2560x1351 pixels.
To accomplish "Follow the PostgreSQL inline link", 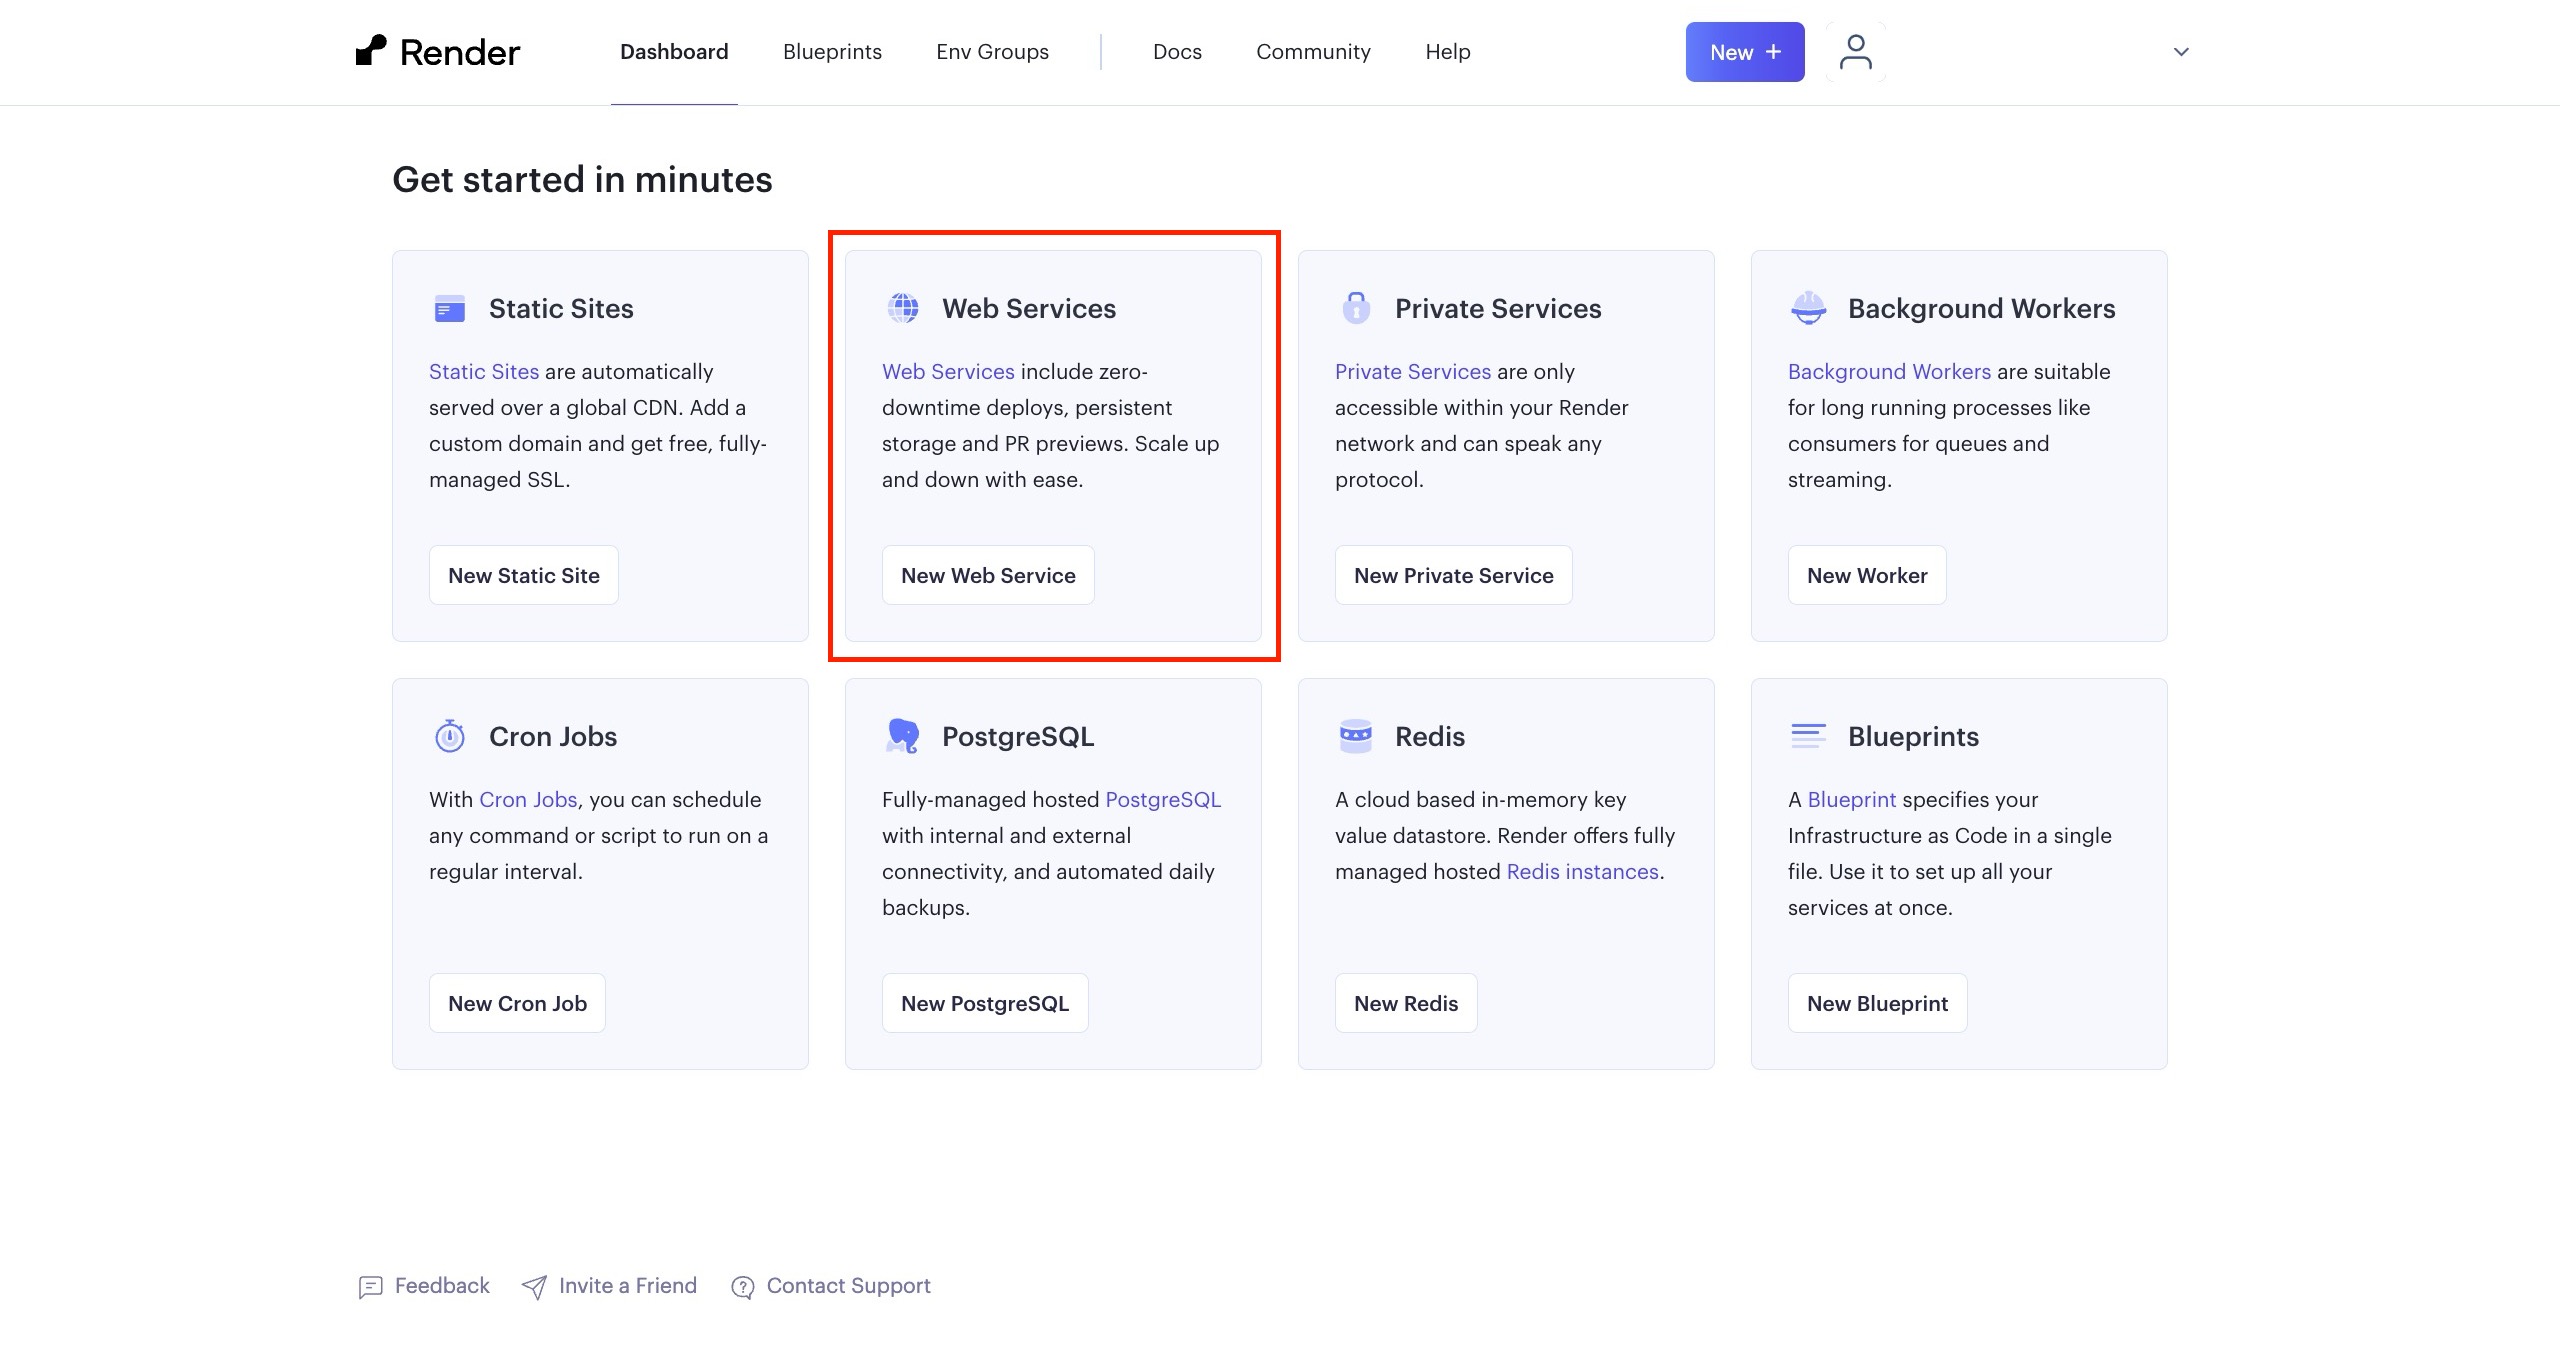I will tap(1163, 799).
